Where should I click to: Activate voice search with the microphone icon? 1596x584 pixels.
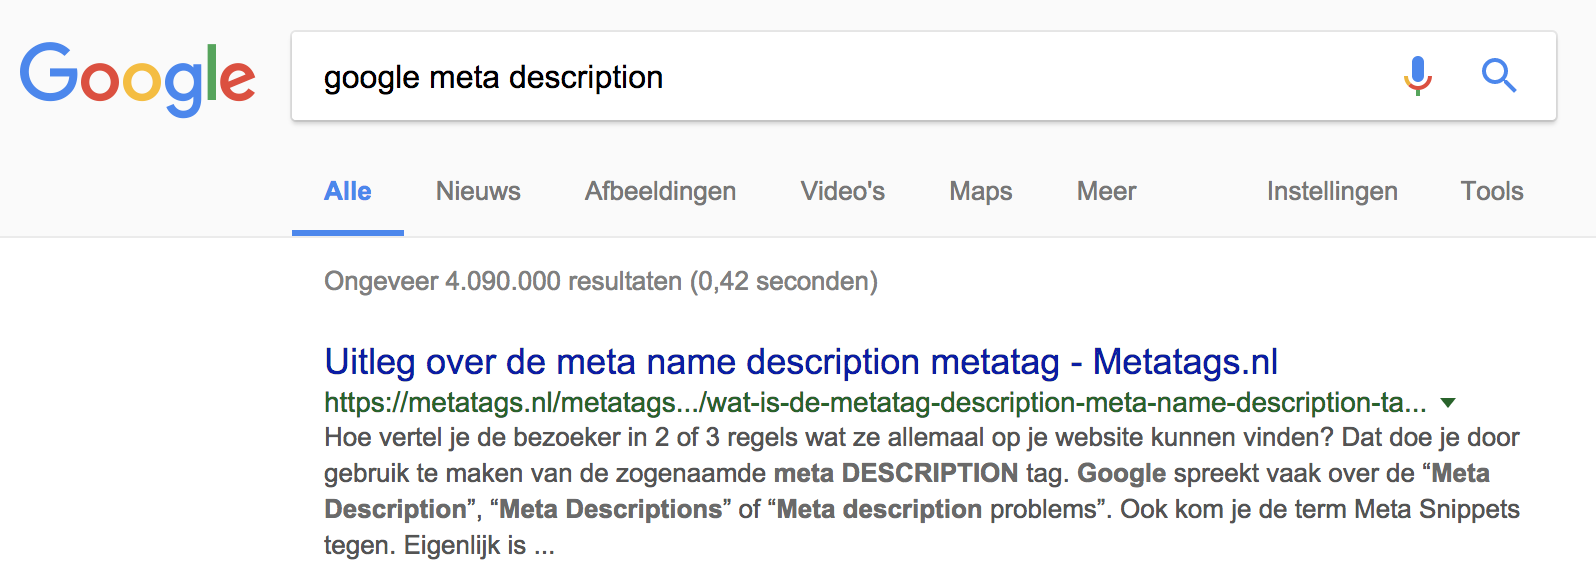pos(1416,76)
